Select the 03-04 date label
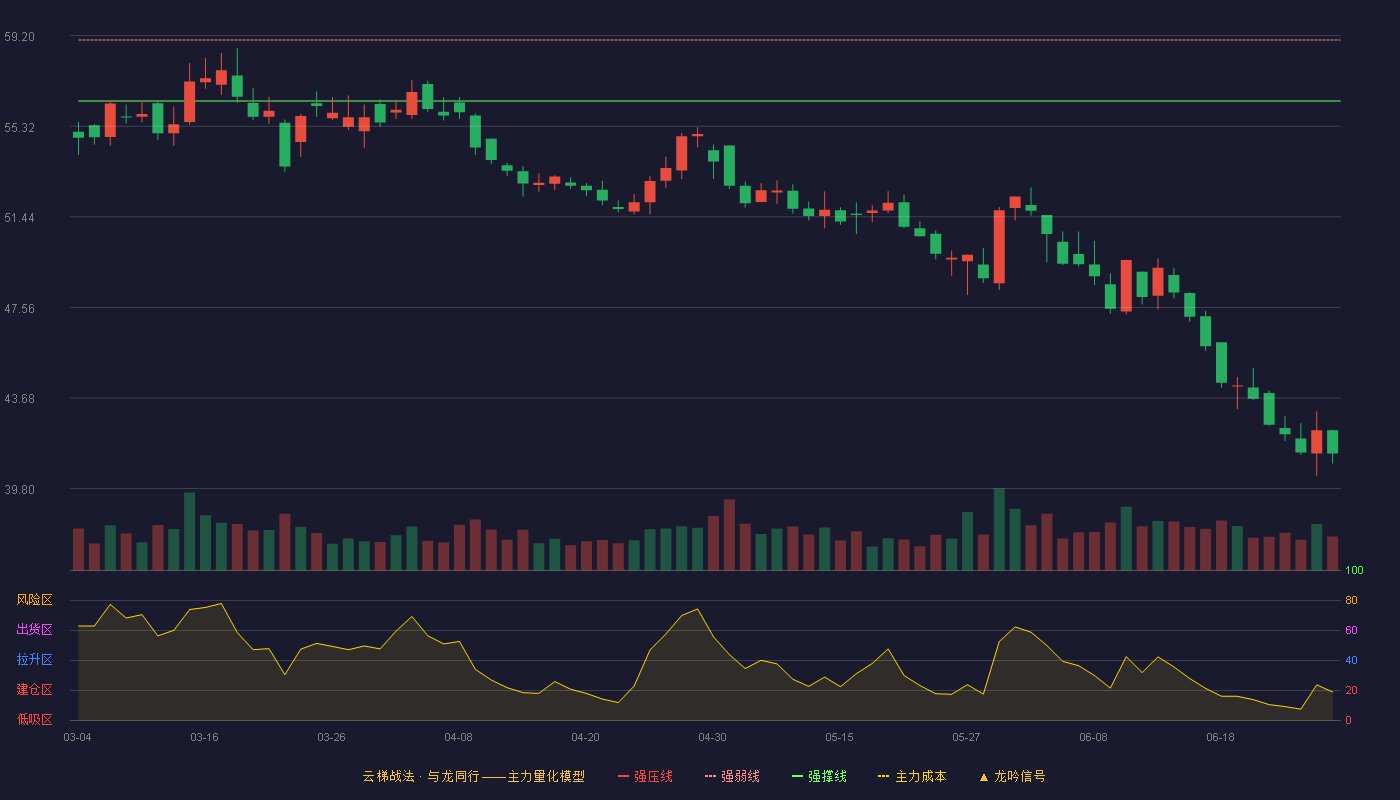This screenshot has width=1400, height=800. point(77,737)
